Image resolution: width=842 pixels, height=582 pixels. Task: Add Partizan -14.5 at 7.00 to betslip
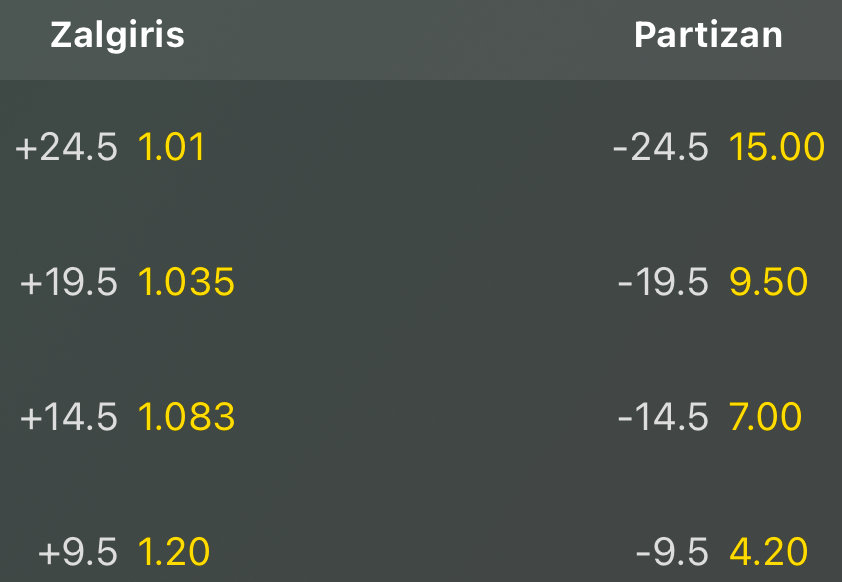coord(765,417)
